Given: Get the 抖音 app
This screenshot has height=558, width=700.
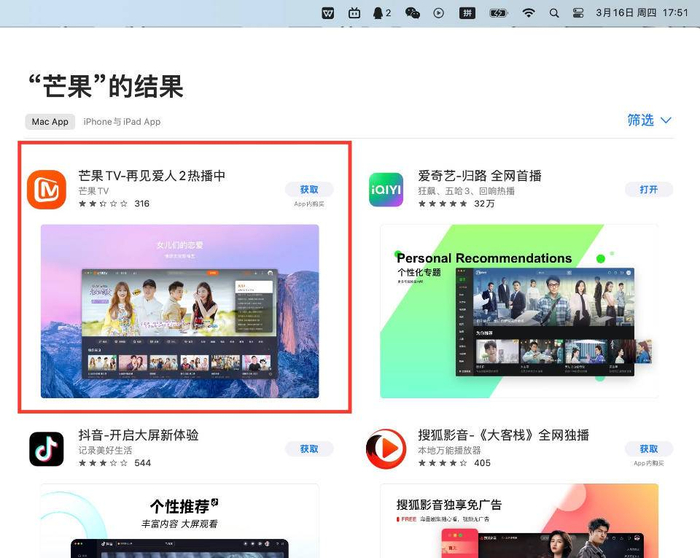Looking at the screenshot, I should point(309,449).
